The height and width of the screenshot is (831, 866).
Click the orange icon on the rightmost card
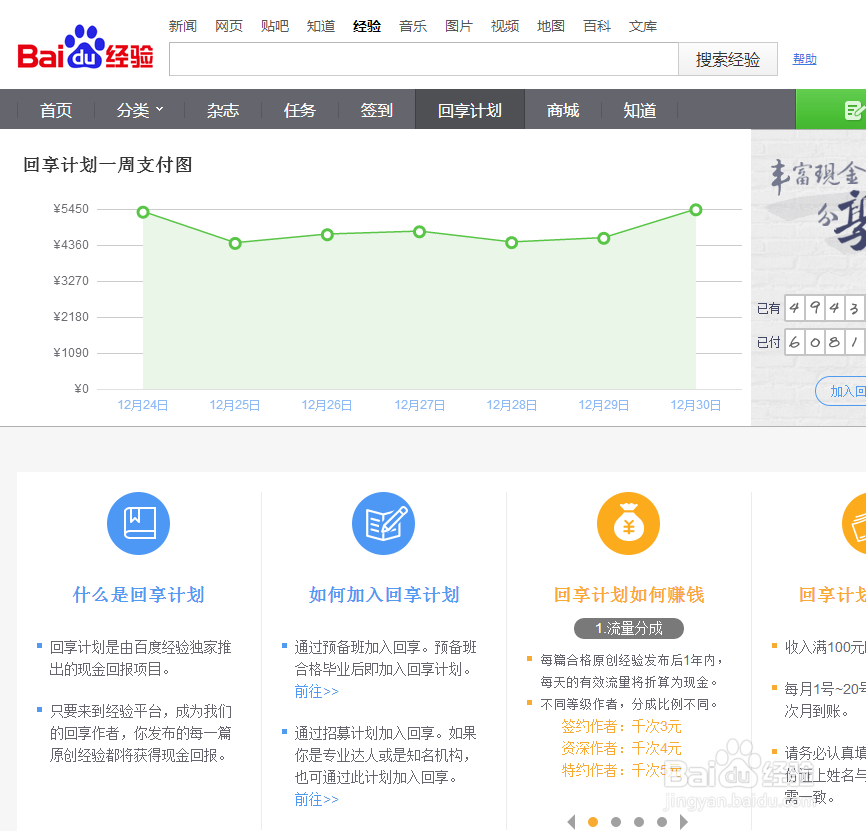tap(858, 523)
